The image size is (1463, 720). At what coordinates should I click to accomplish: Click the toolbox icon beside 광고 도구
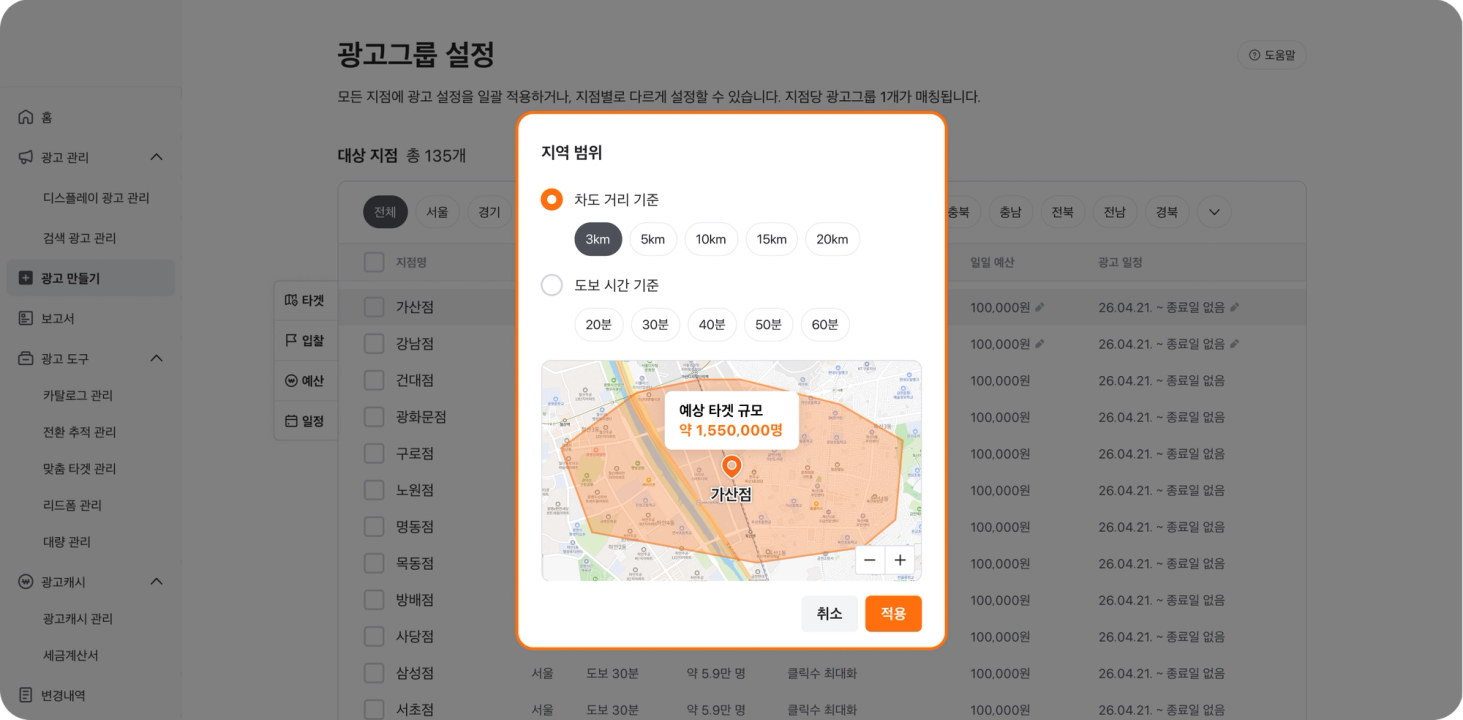click(x=26, y=358)
